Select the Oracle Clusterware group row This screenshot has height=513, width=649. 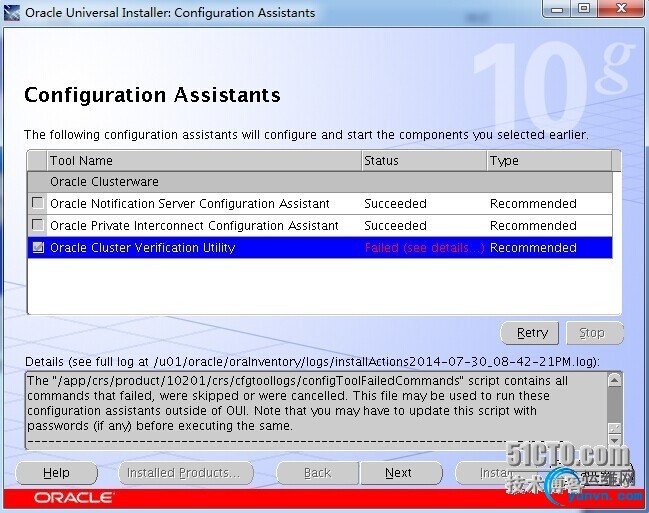pos(320,182)
